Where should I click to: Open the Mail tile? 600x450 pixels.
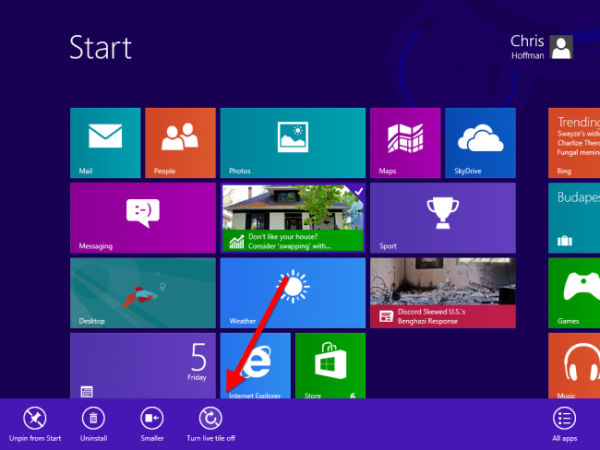click(x=105, y=143)
